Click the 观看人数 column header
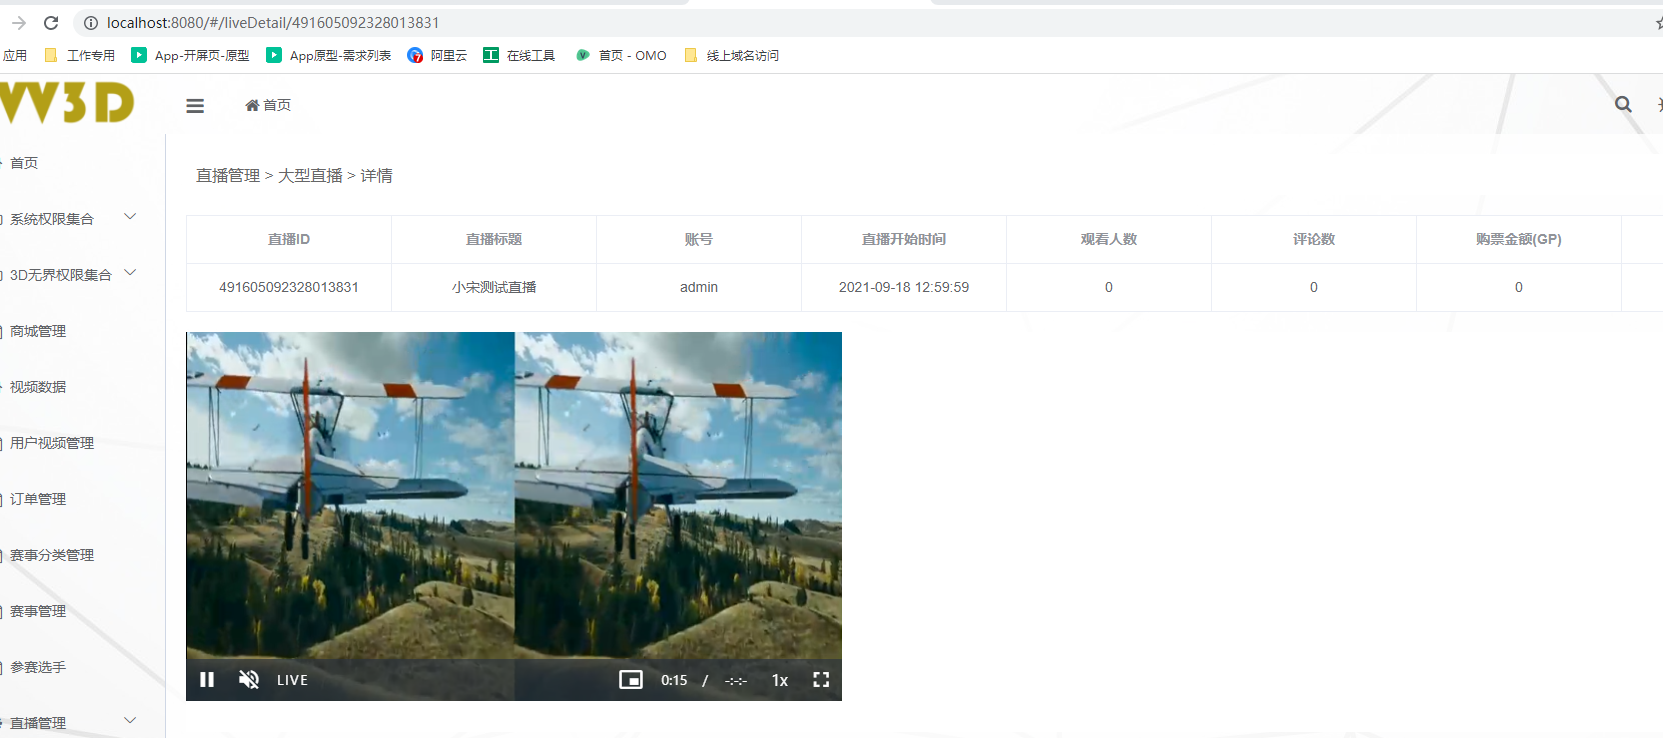This screenshot has height=738, width=1663. pos(1109,239)
